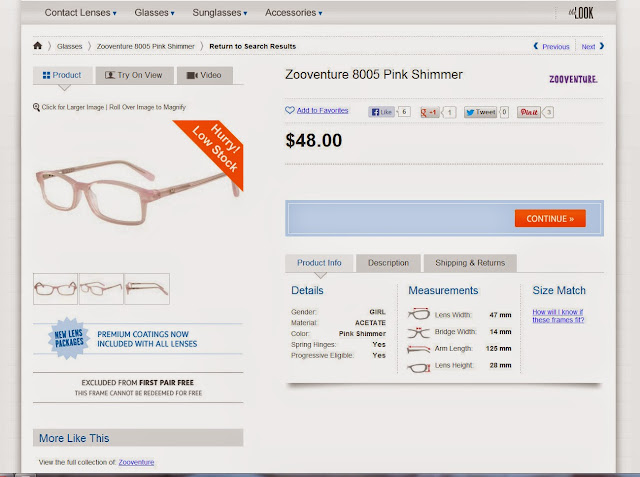Screen dimensions: 640x477
Task: Click the 47 mm lens width value
Action: (500, 315)
